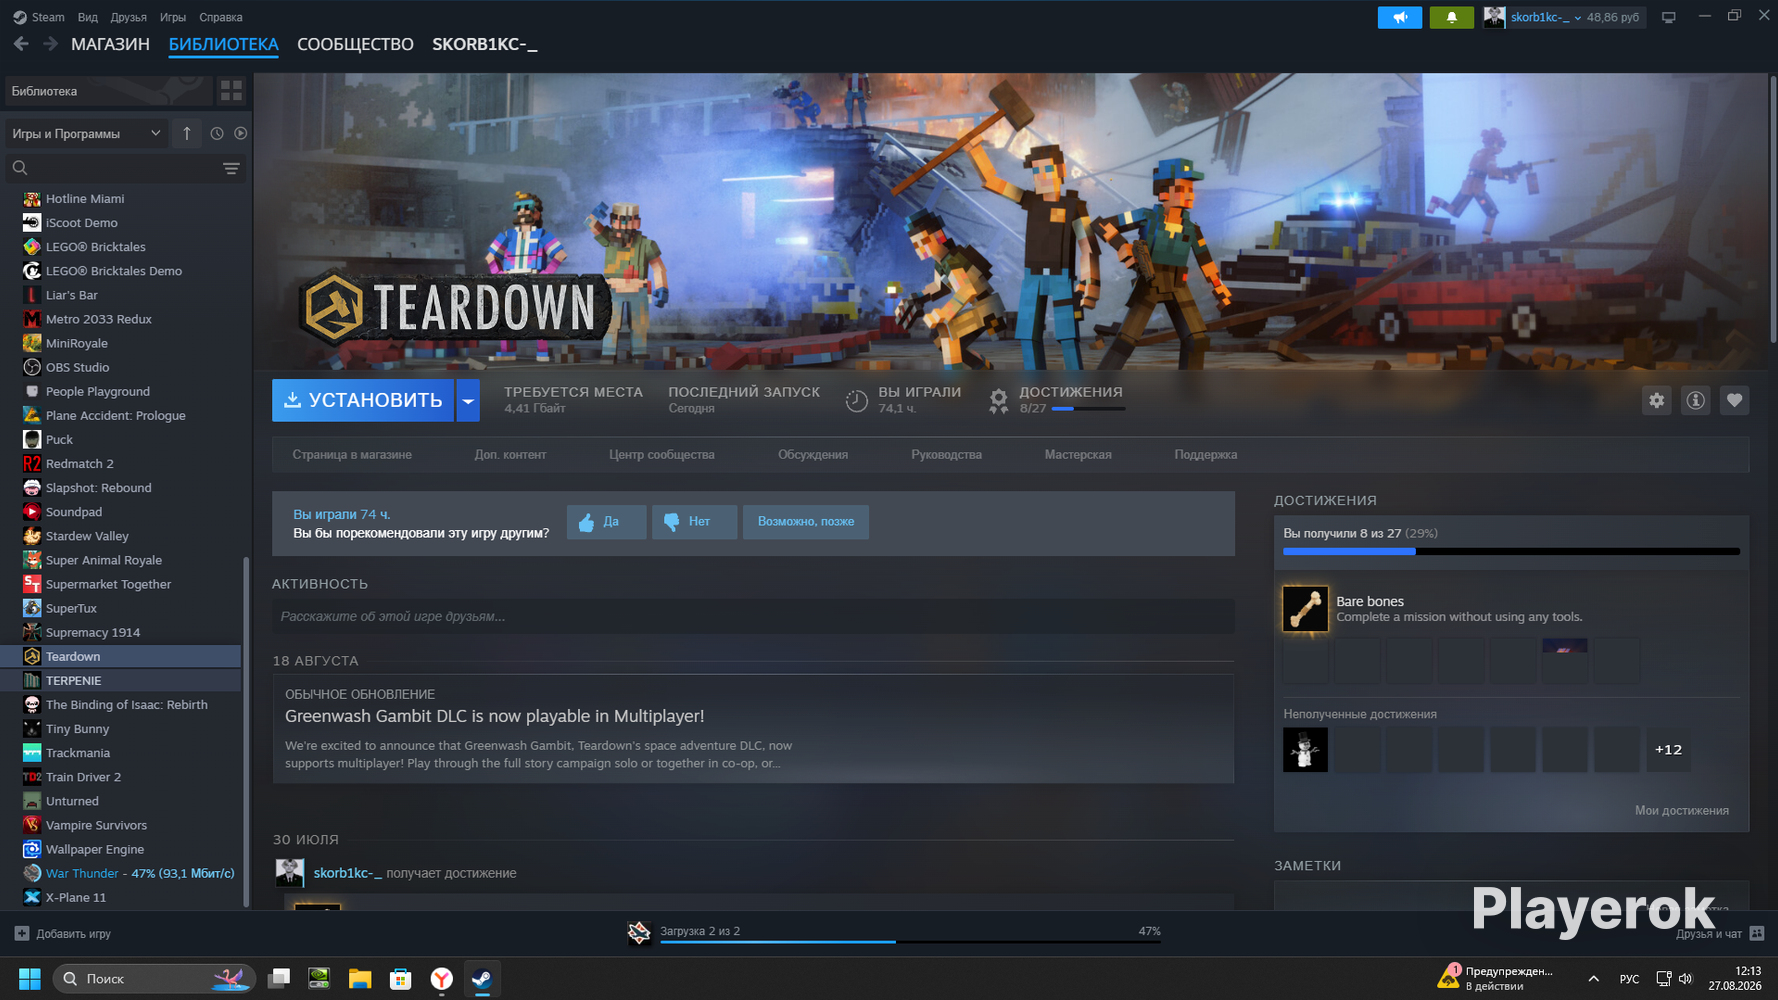Toggle the sort direction arrow in library
Image resolution: width=1778 pixels, height=1000 pixels.
(x=187, y=133)
